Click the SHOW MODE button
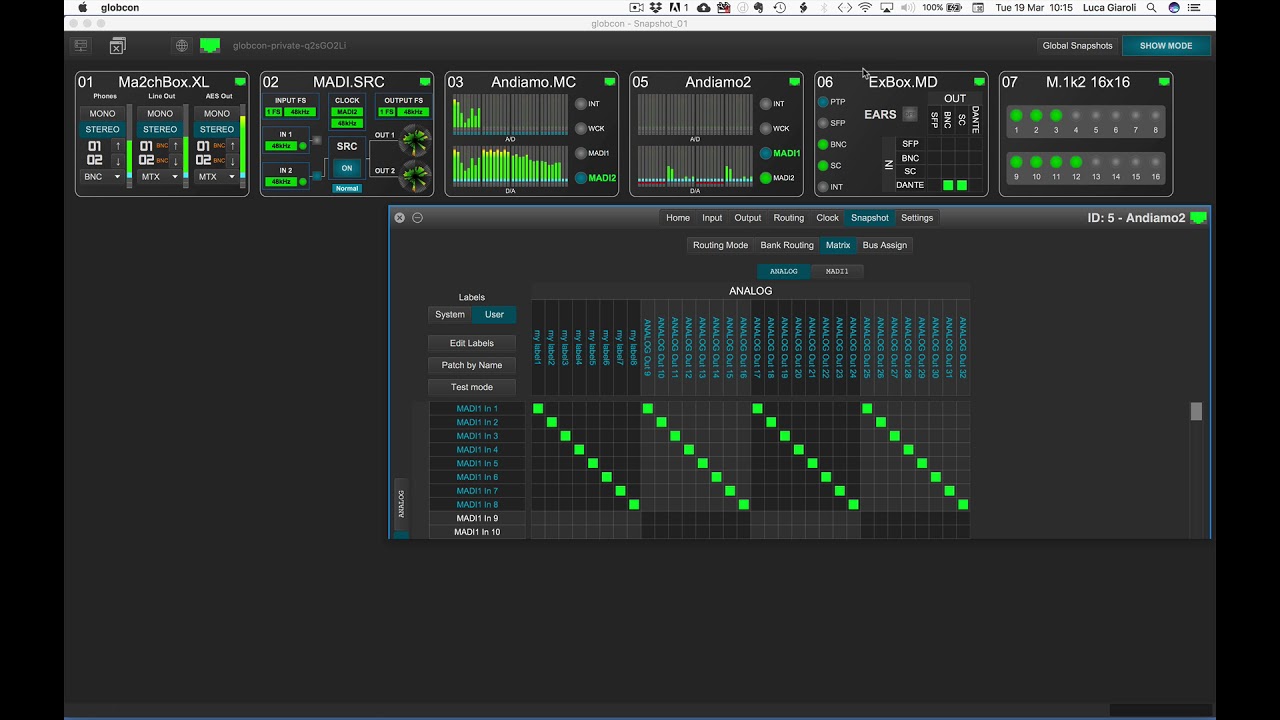 click(1166, 46)
